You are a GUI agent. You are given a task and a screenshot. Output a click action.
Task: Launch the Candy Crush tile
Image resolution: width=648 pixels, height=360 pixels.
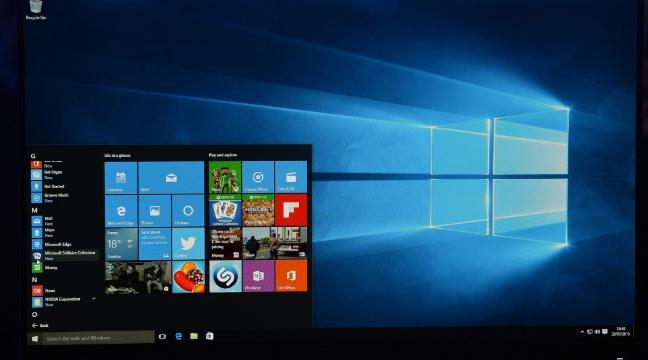188,277
